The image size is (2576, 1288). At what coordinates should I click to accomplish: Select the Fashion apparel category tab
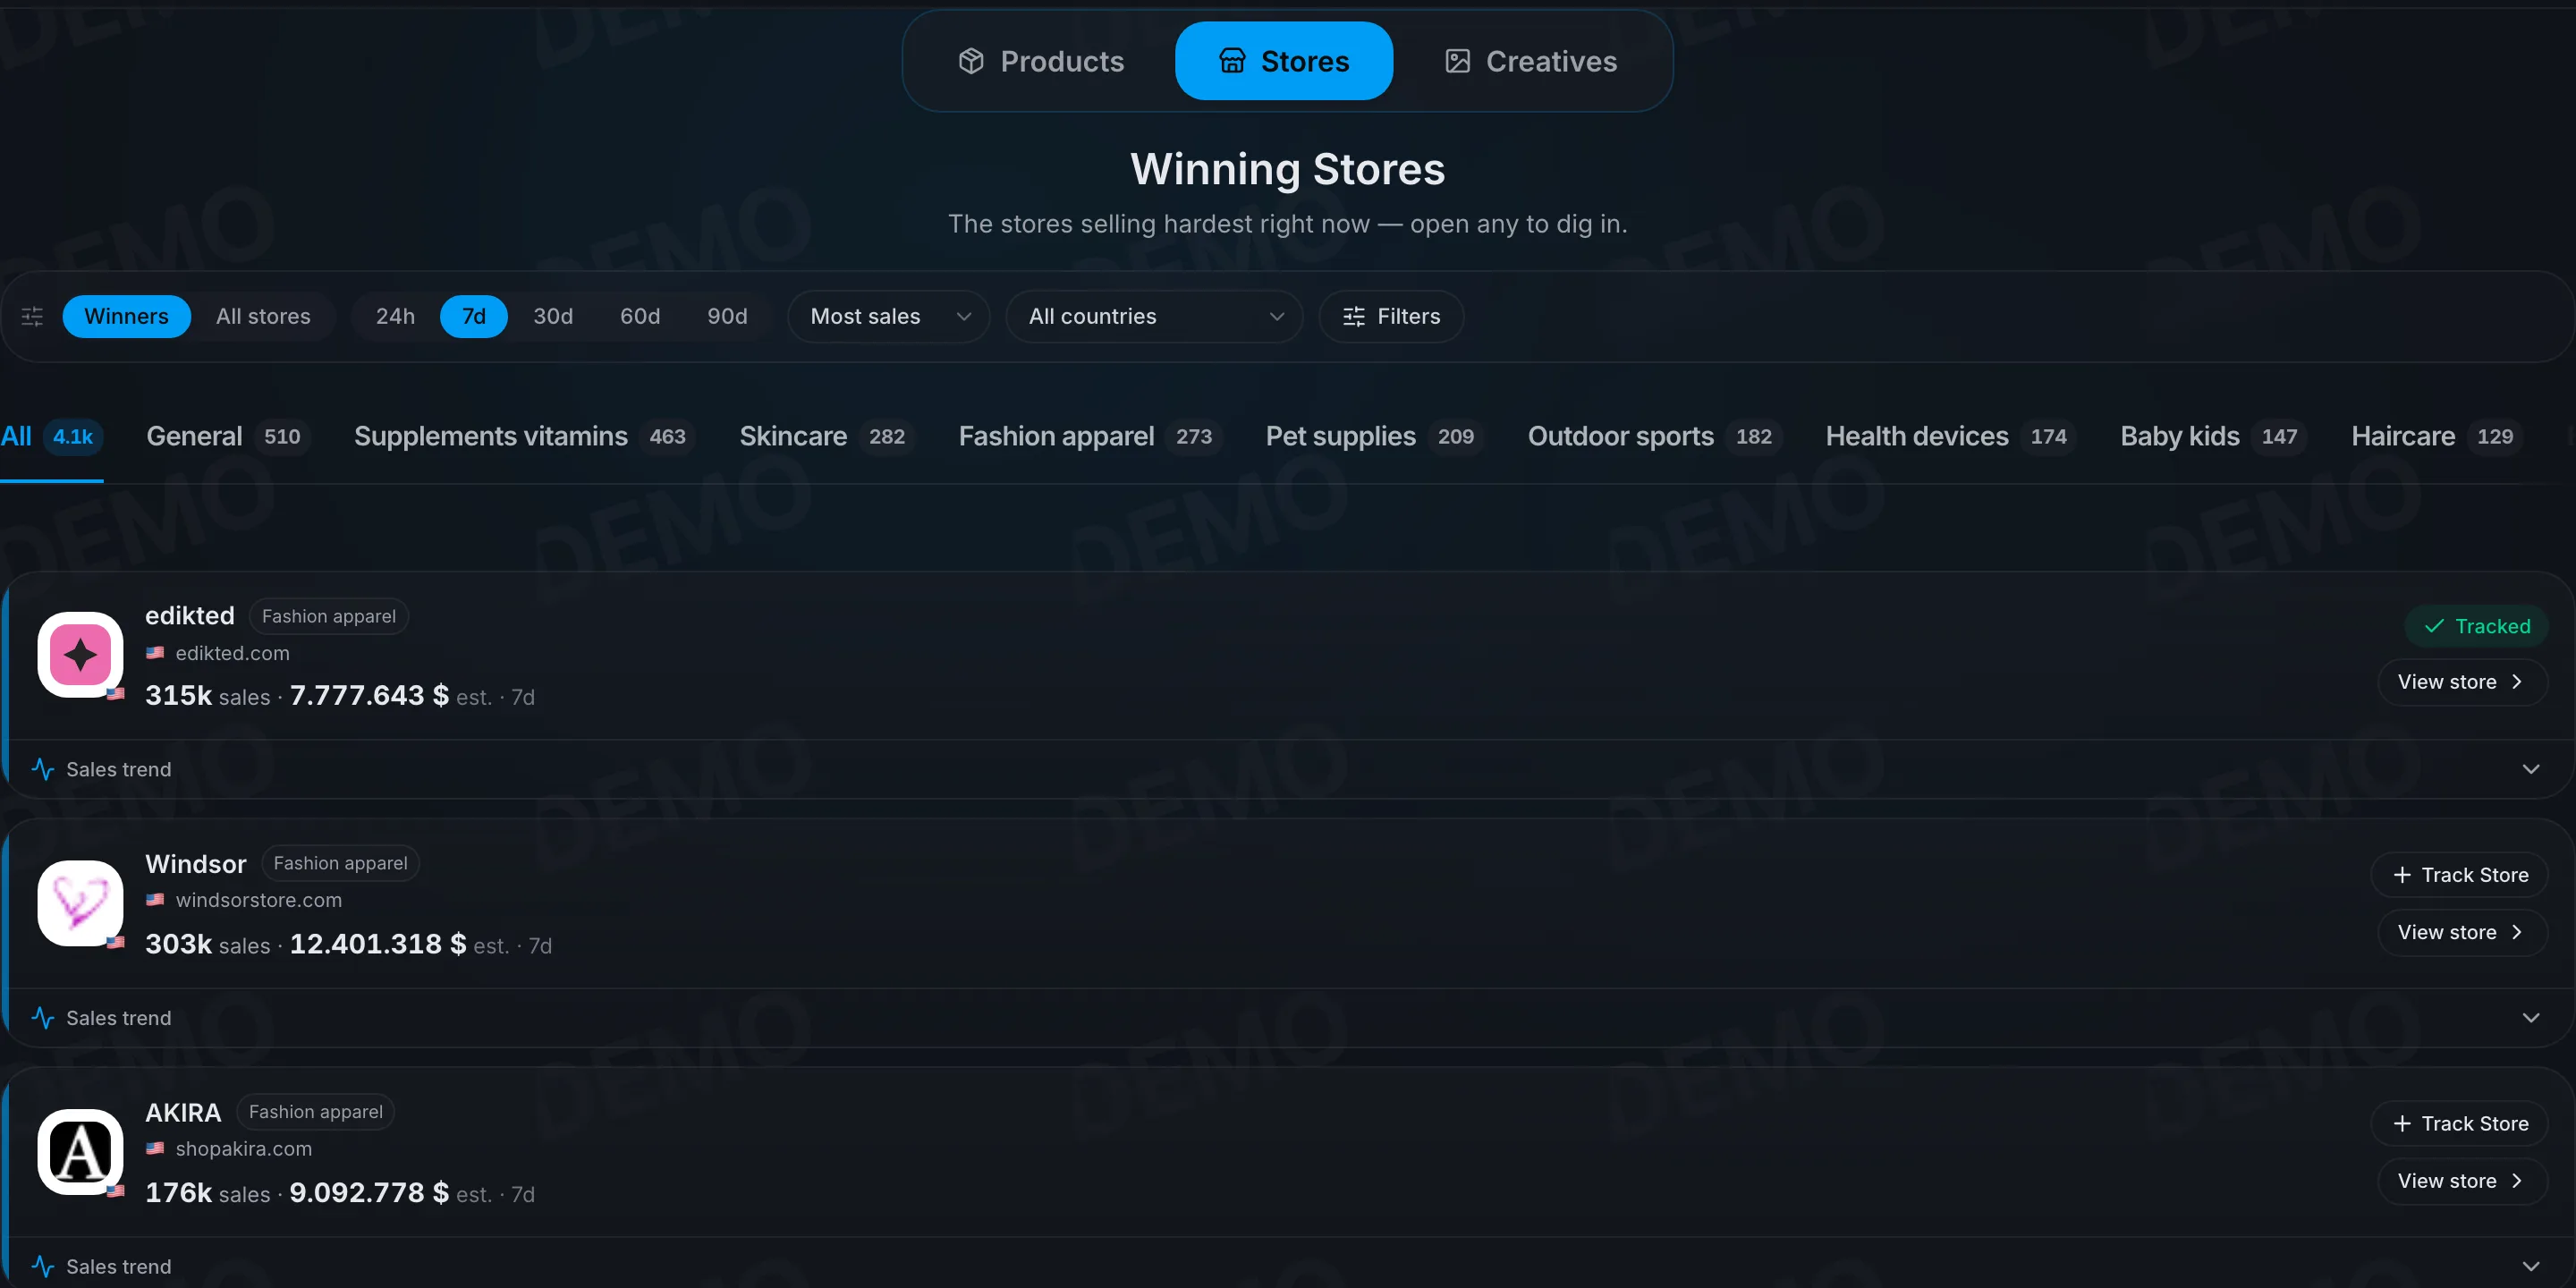[1090, 436]
